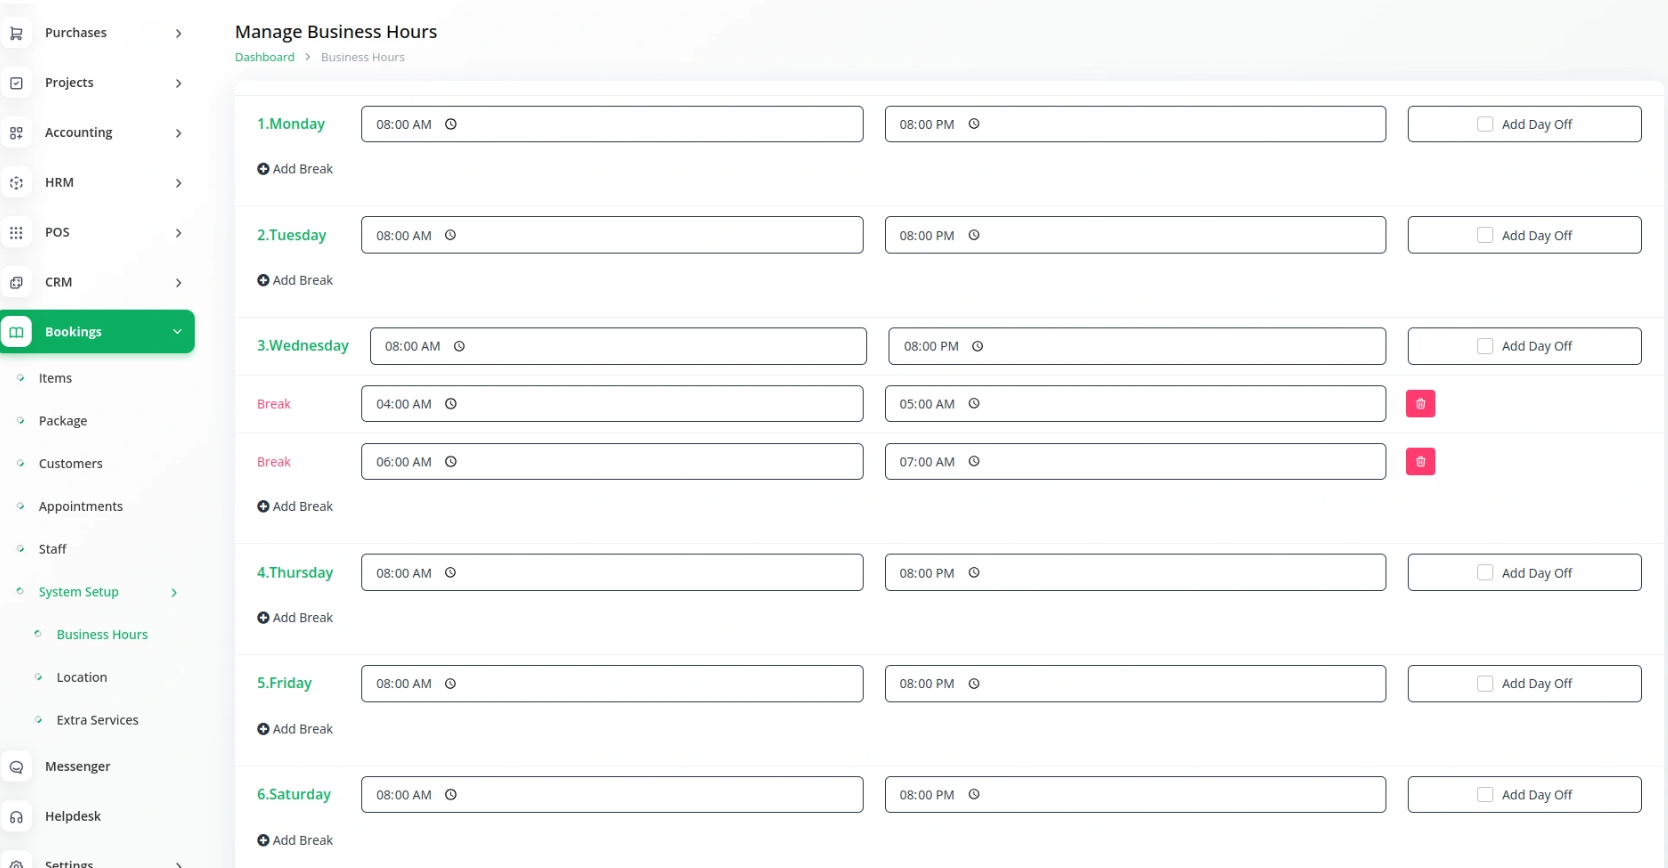Screen dimensions: 1668x868
Task: Go to Extra Services setup page
Action: (x=97, y=720)
